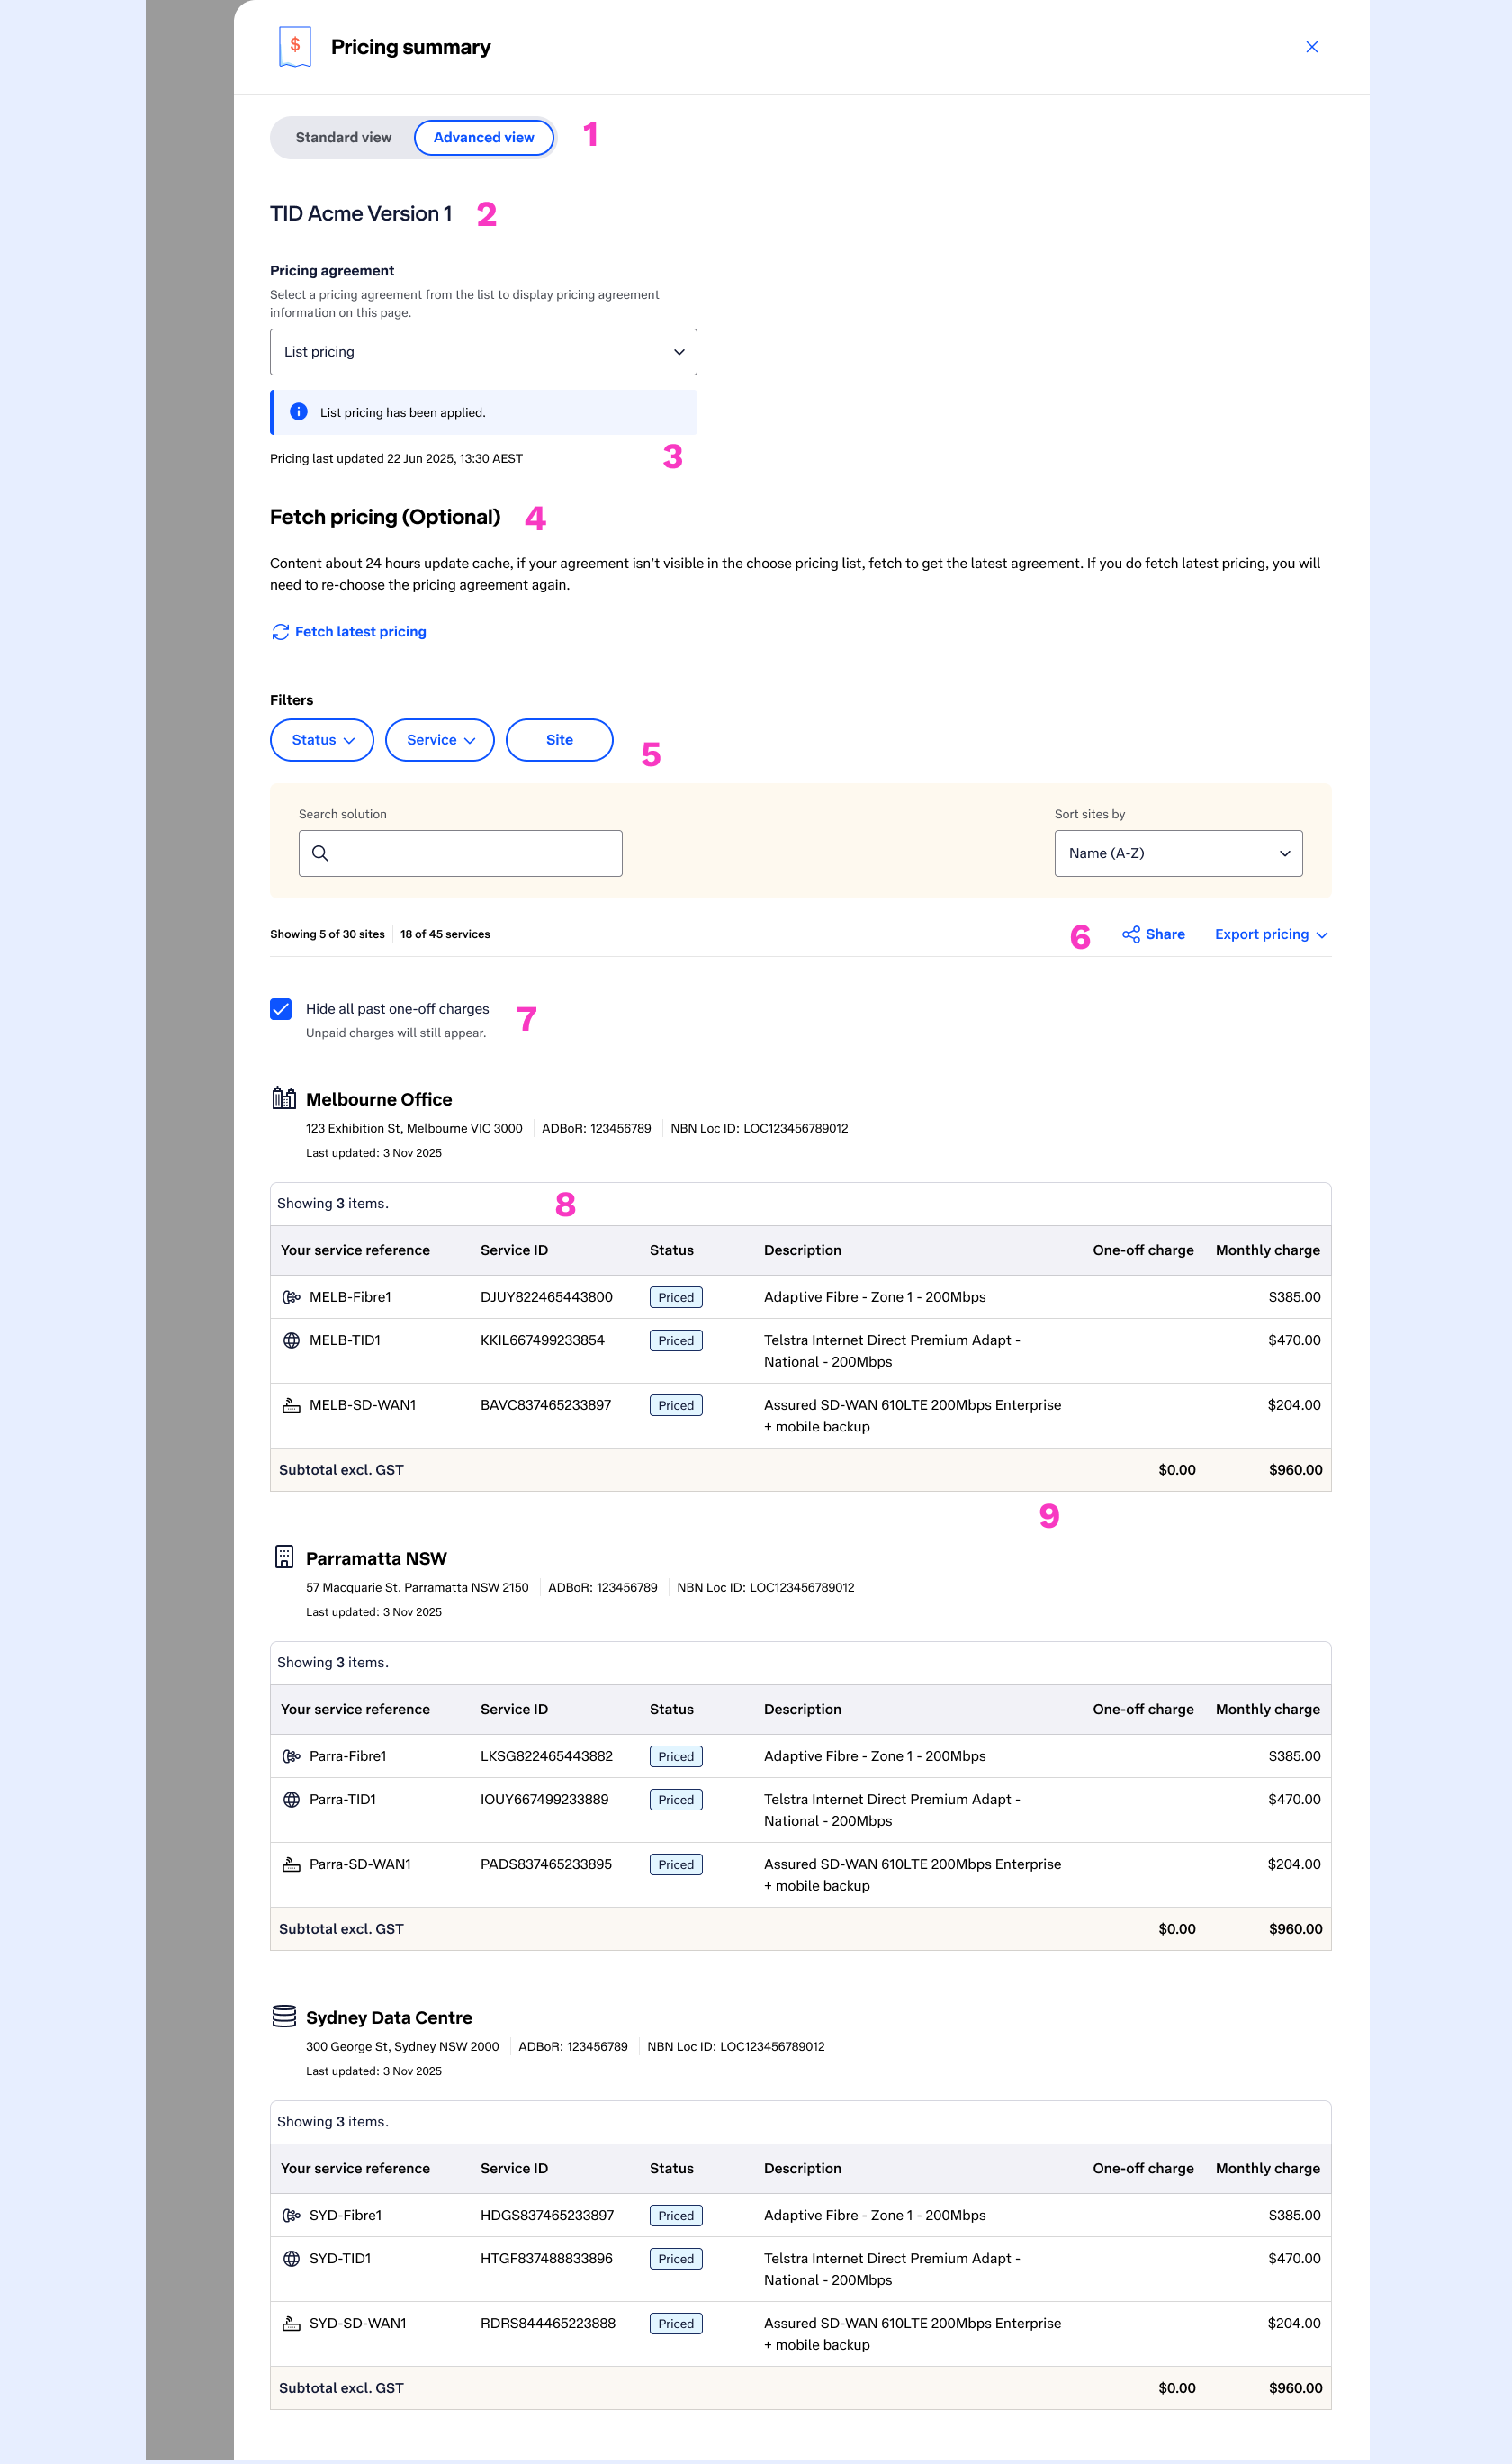Viewport: 1512px width, 2464px height.
Task: Click the magnifier icon in search box
Action: point(320,853)
